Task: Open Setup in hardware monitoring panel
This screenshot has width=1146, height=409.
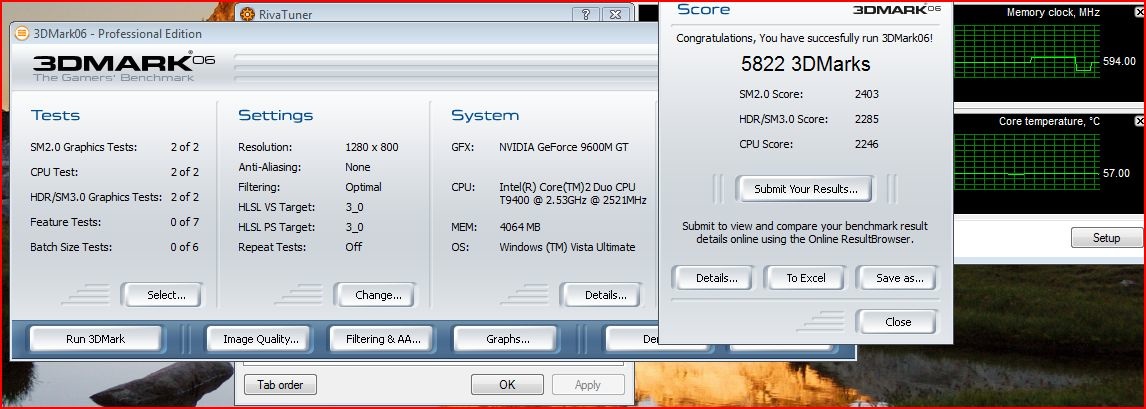Action: 1106,237
